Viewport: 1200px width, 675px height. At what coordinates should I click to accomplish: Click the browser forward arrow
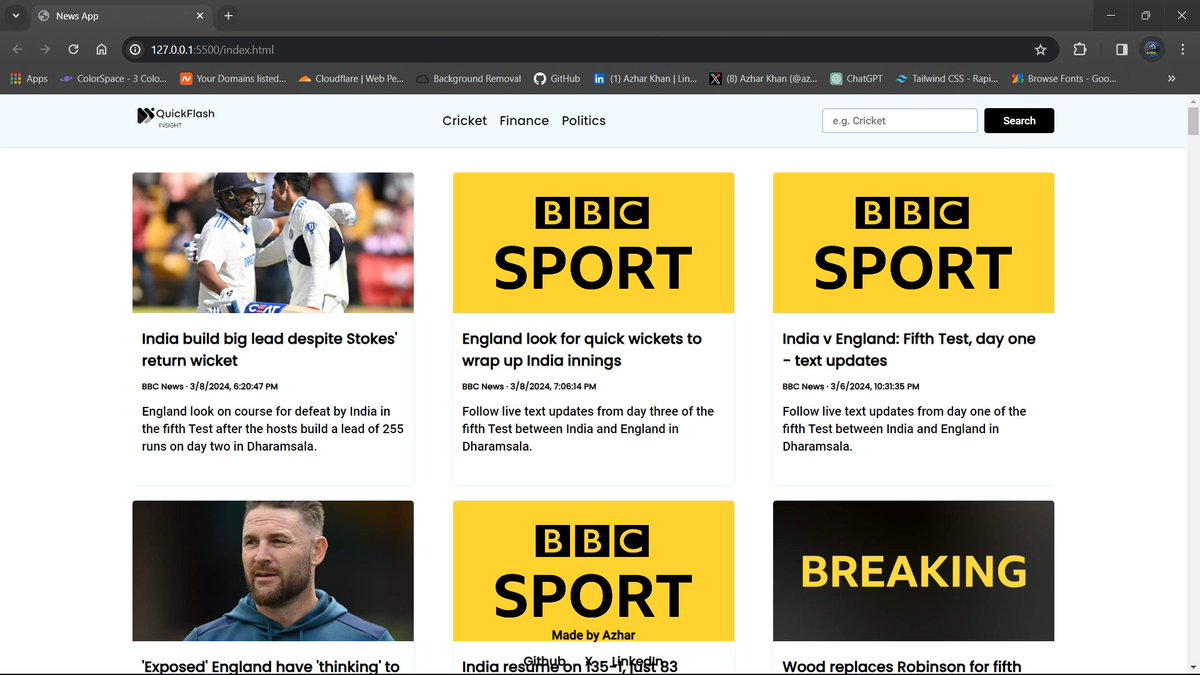(x=45, y=49)
